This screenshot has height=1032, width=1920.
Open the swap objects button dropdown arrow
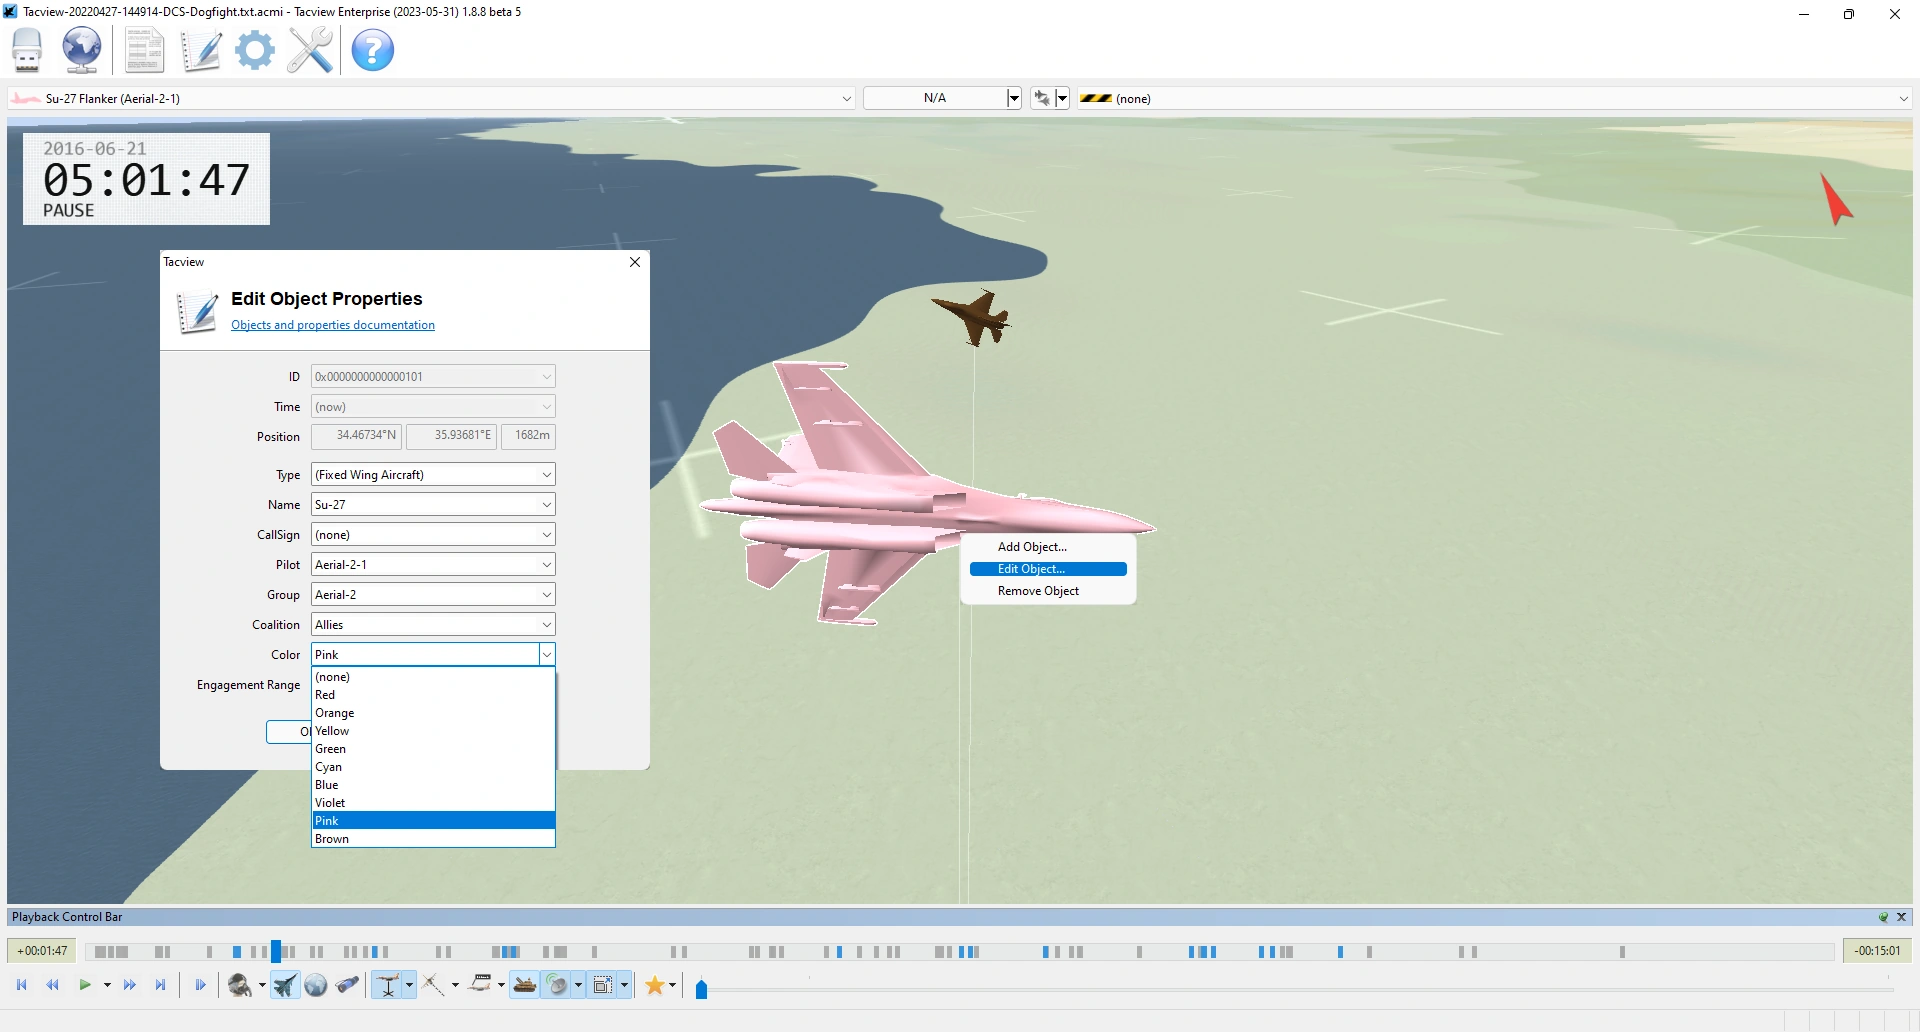coord(1062,98)
